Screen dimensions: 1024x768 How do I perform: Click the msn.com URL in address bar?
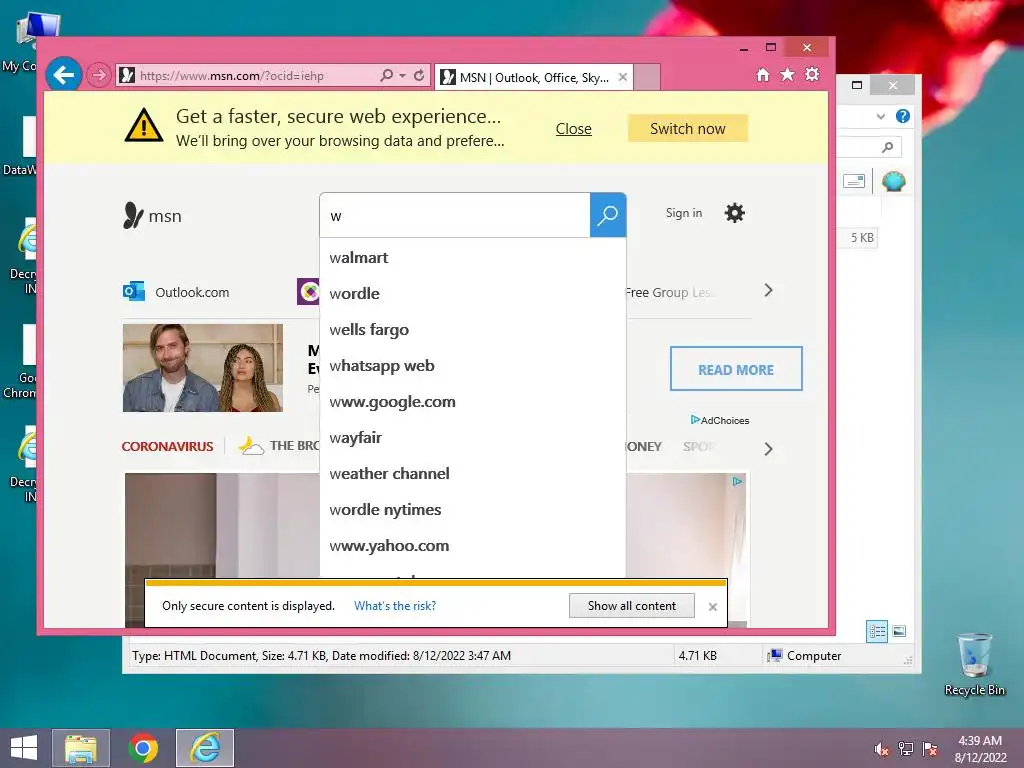click(232, 76)
